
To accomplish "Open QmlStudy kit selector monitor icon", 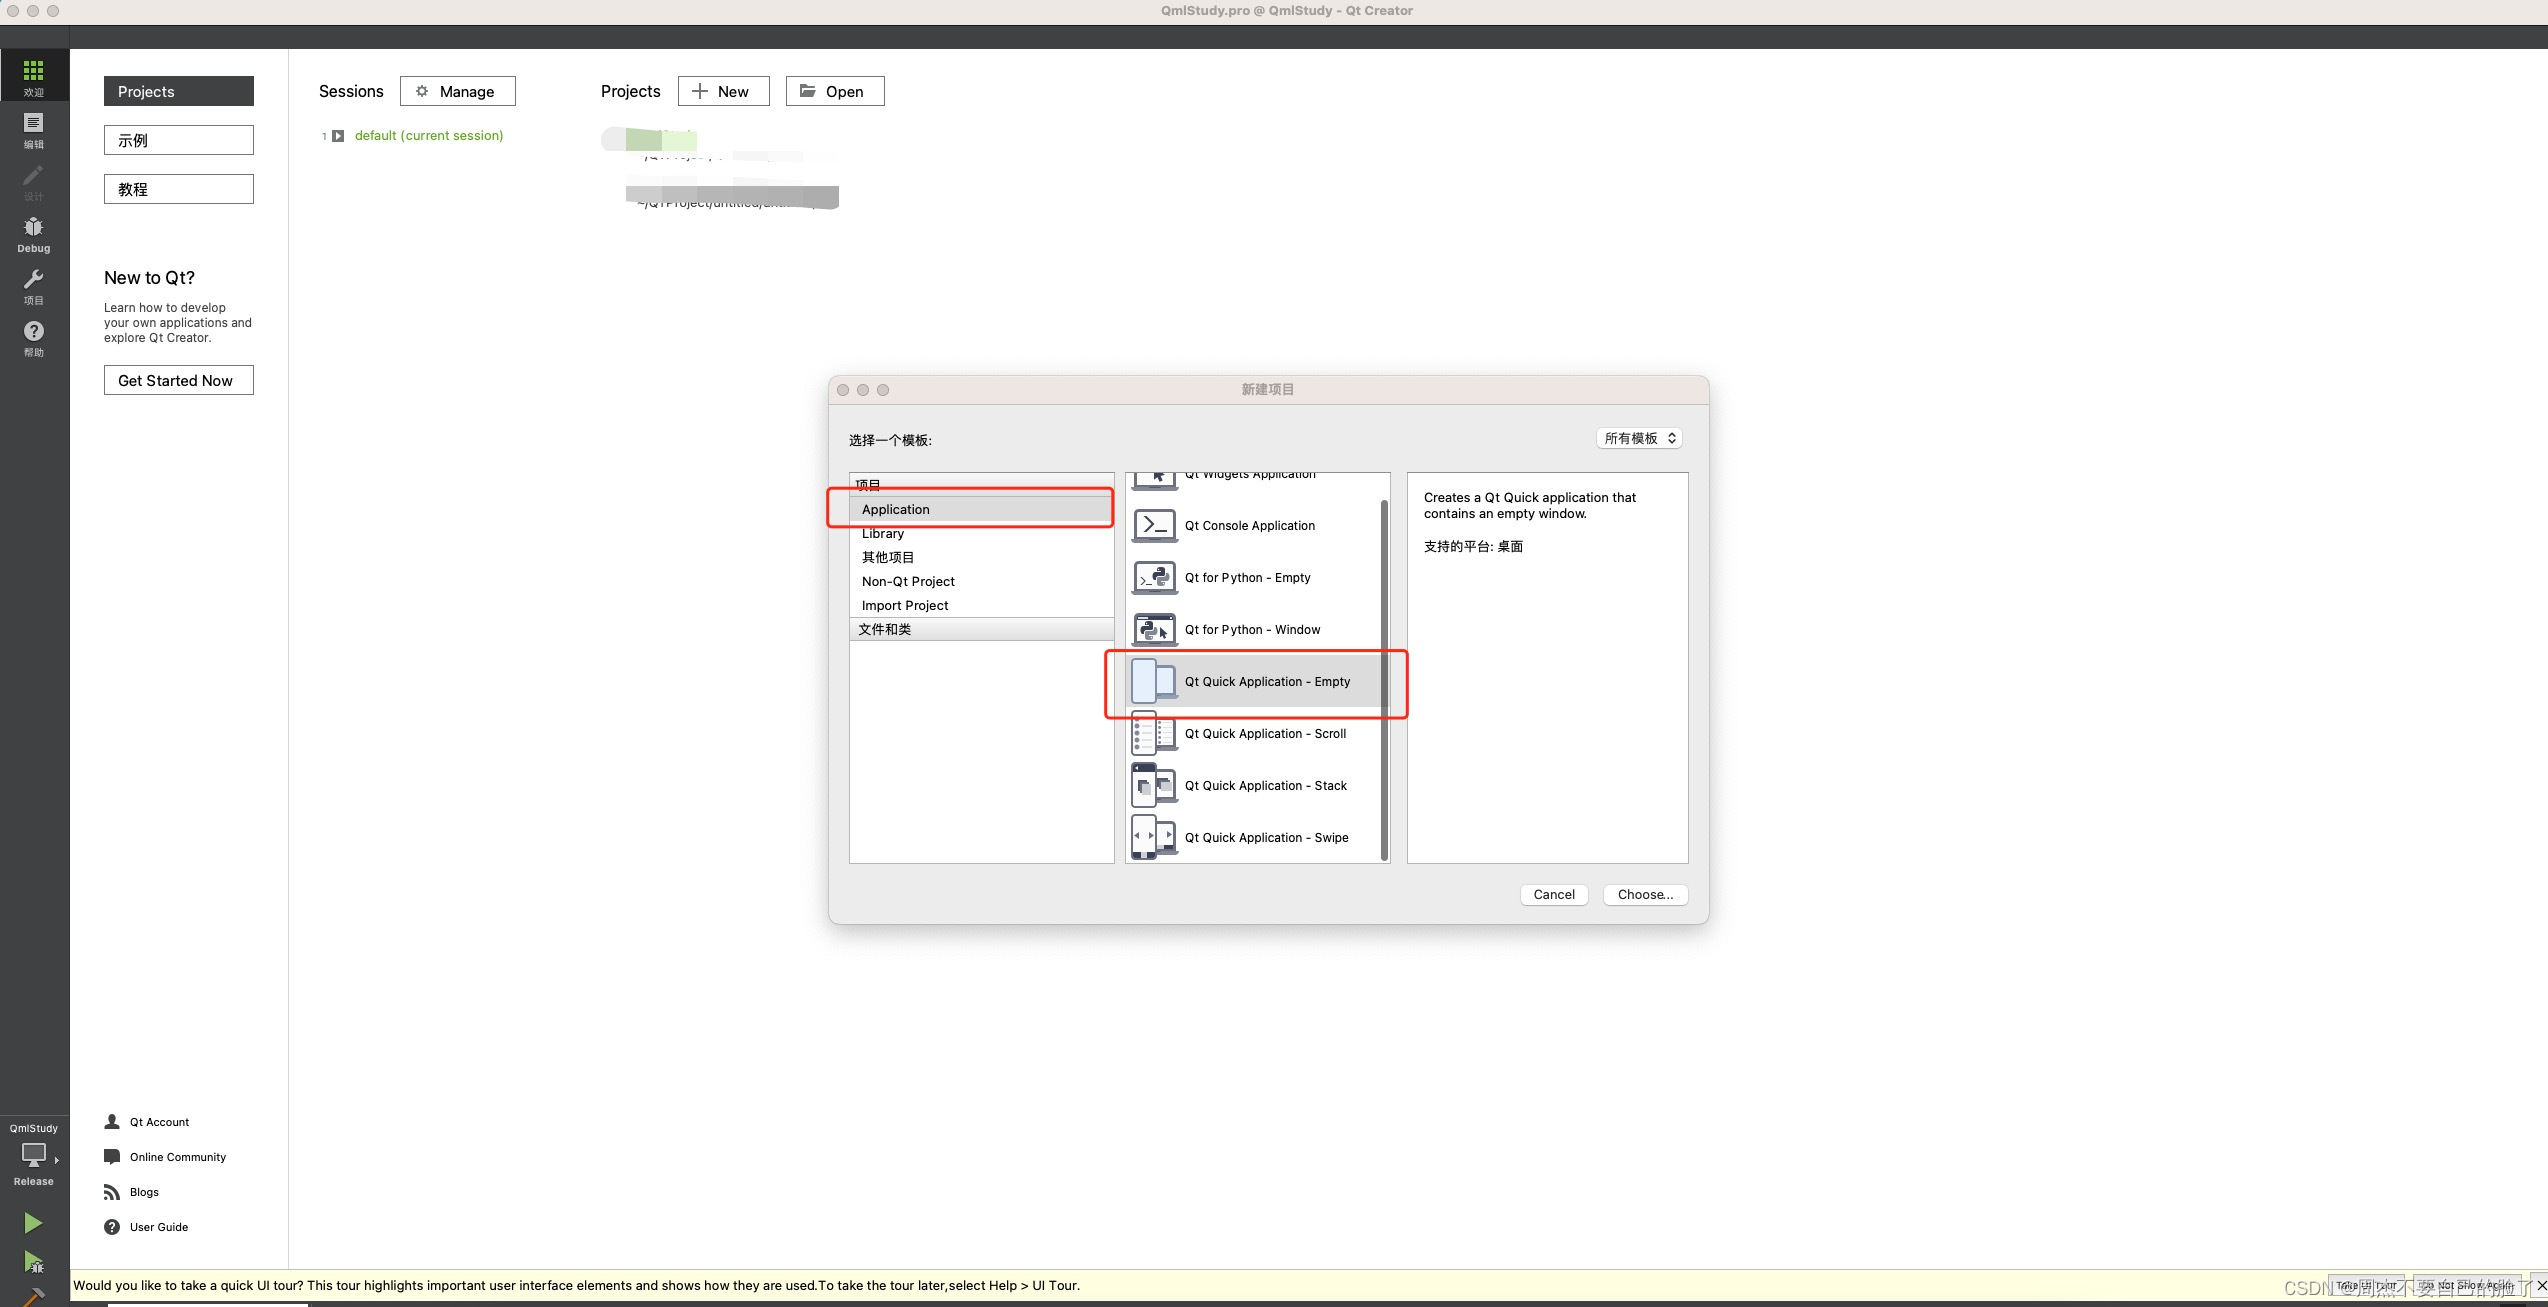I will [33, 1155].
